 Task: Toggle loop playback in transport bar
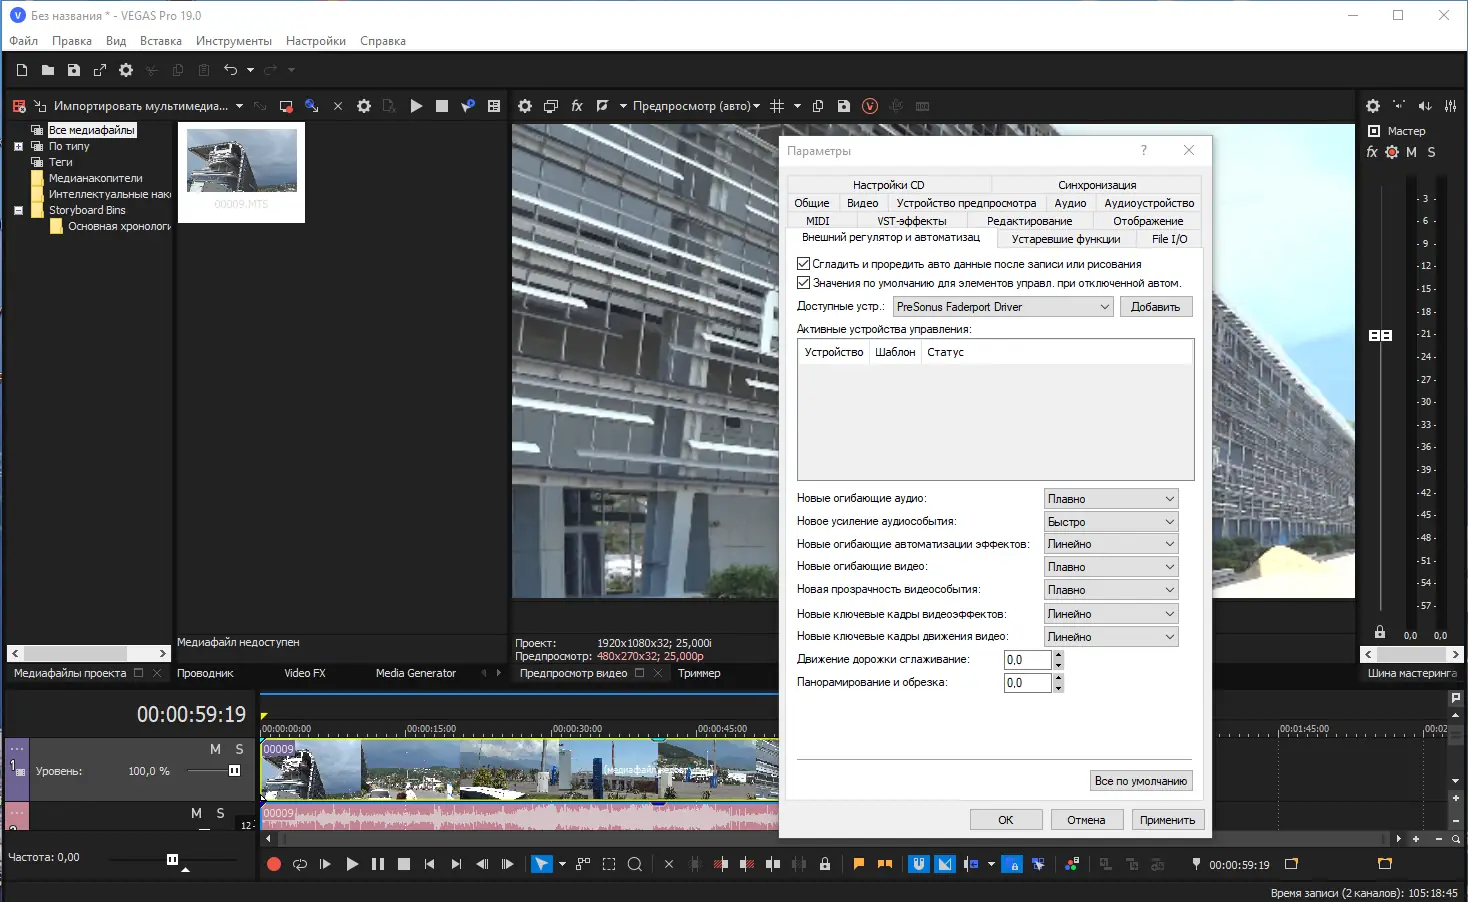pos(300,864)
